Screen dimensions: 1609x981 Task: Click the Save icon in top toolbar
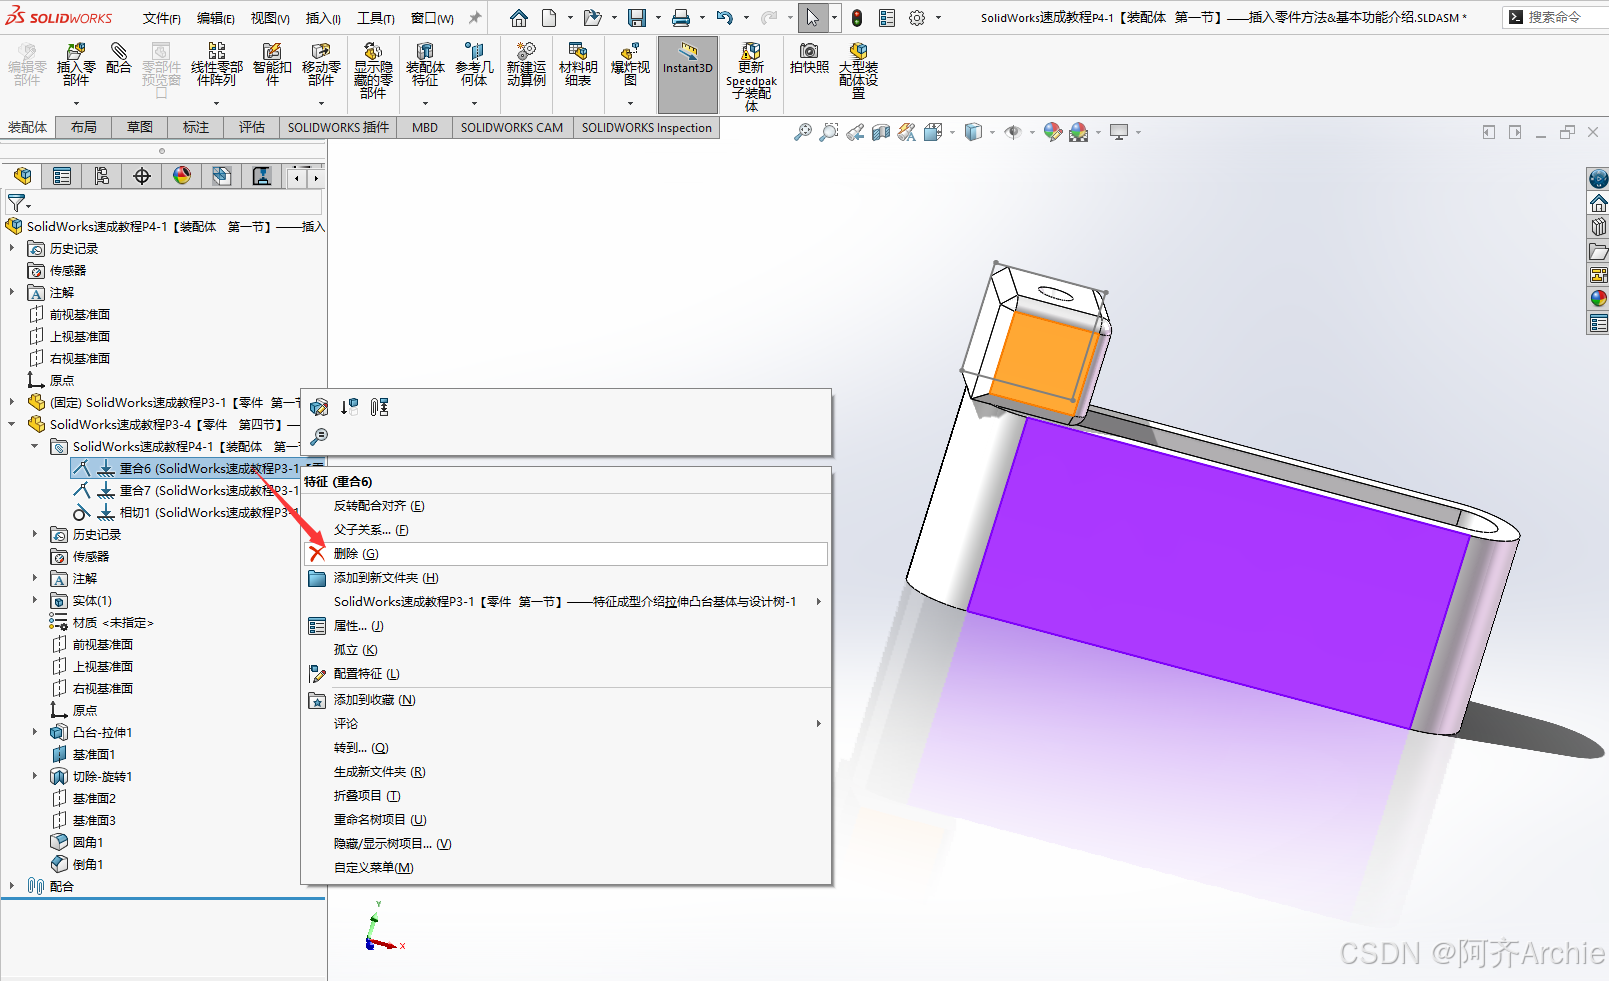(637, 18)
